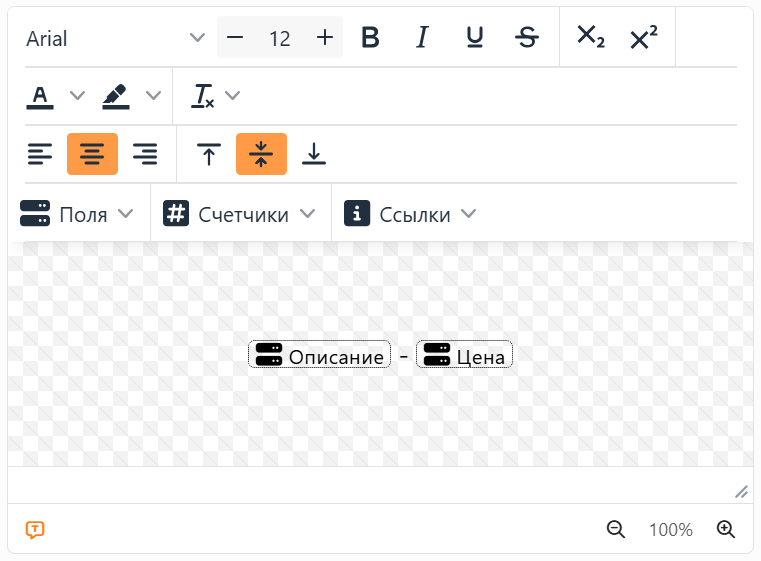
Task: Select the Описание field chip
Action: pyautogui.click(x=319, y=355)
